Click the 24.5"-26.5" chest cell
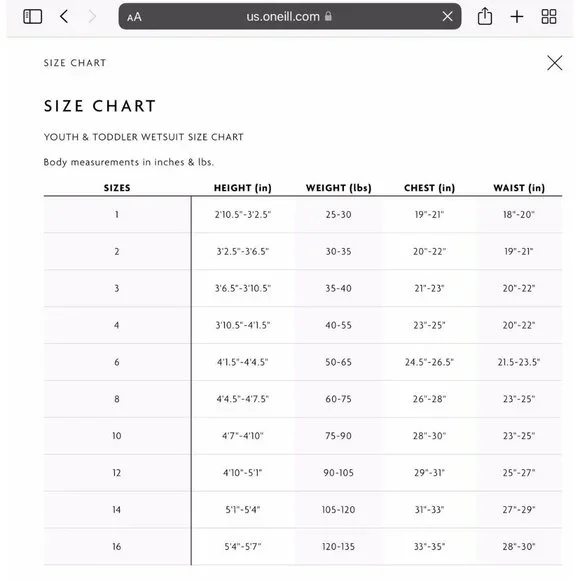Screen dimensions: 580x580 tap(429, 362)
